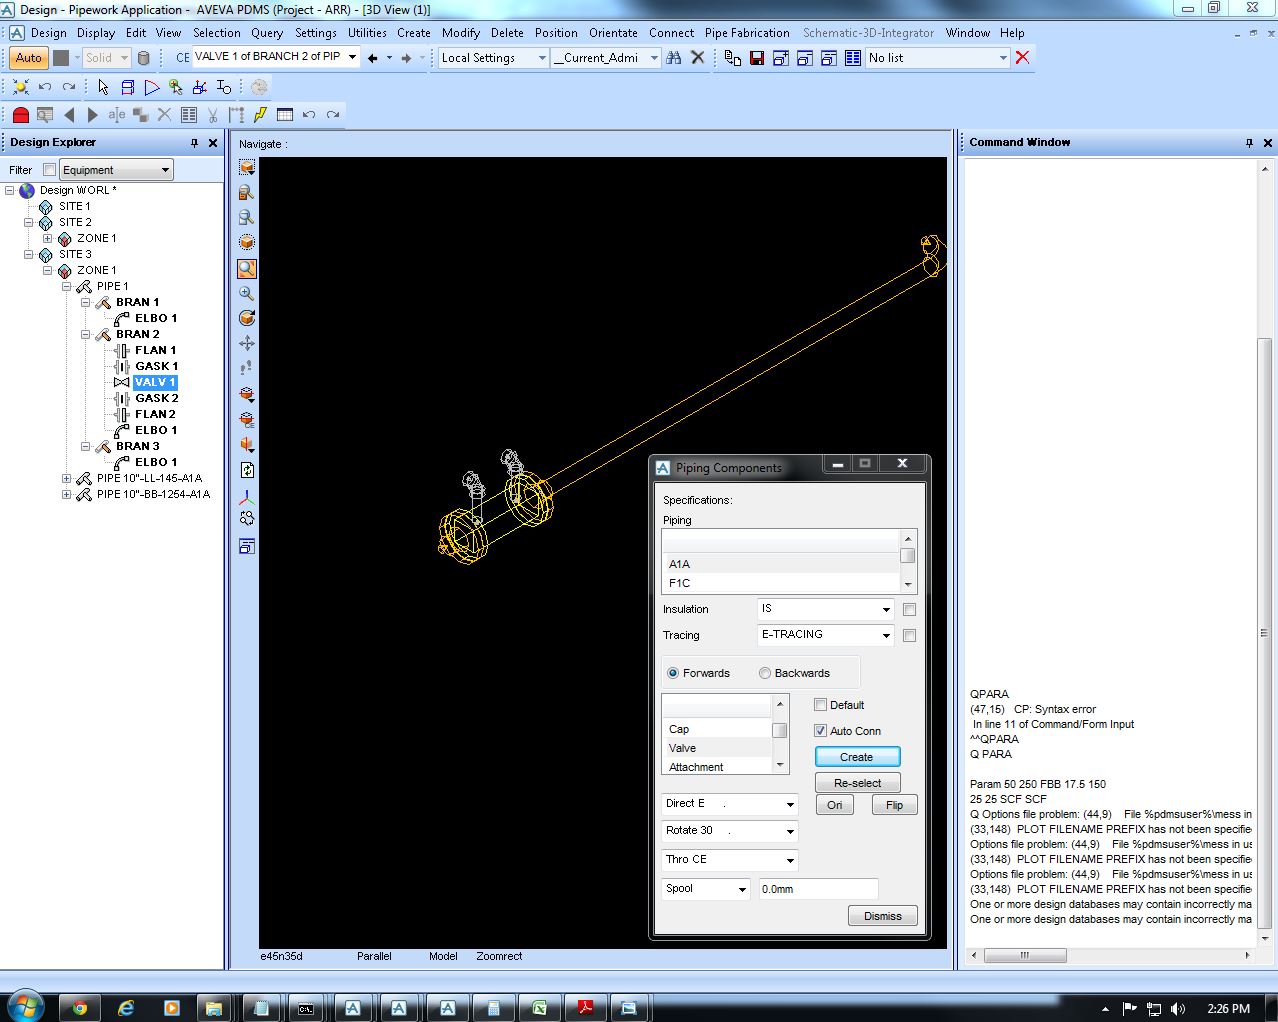Open the Pipe Fabrication menu
The image size is (1278, 1022).
[x=747, y=33]
